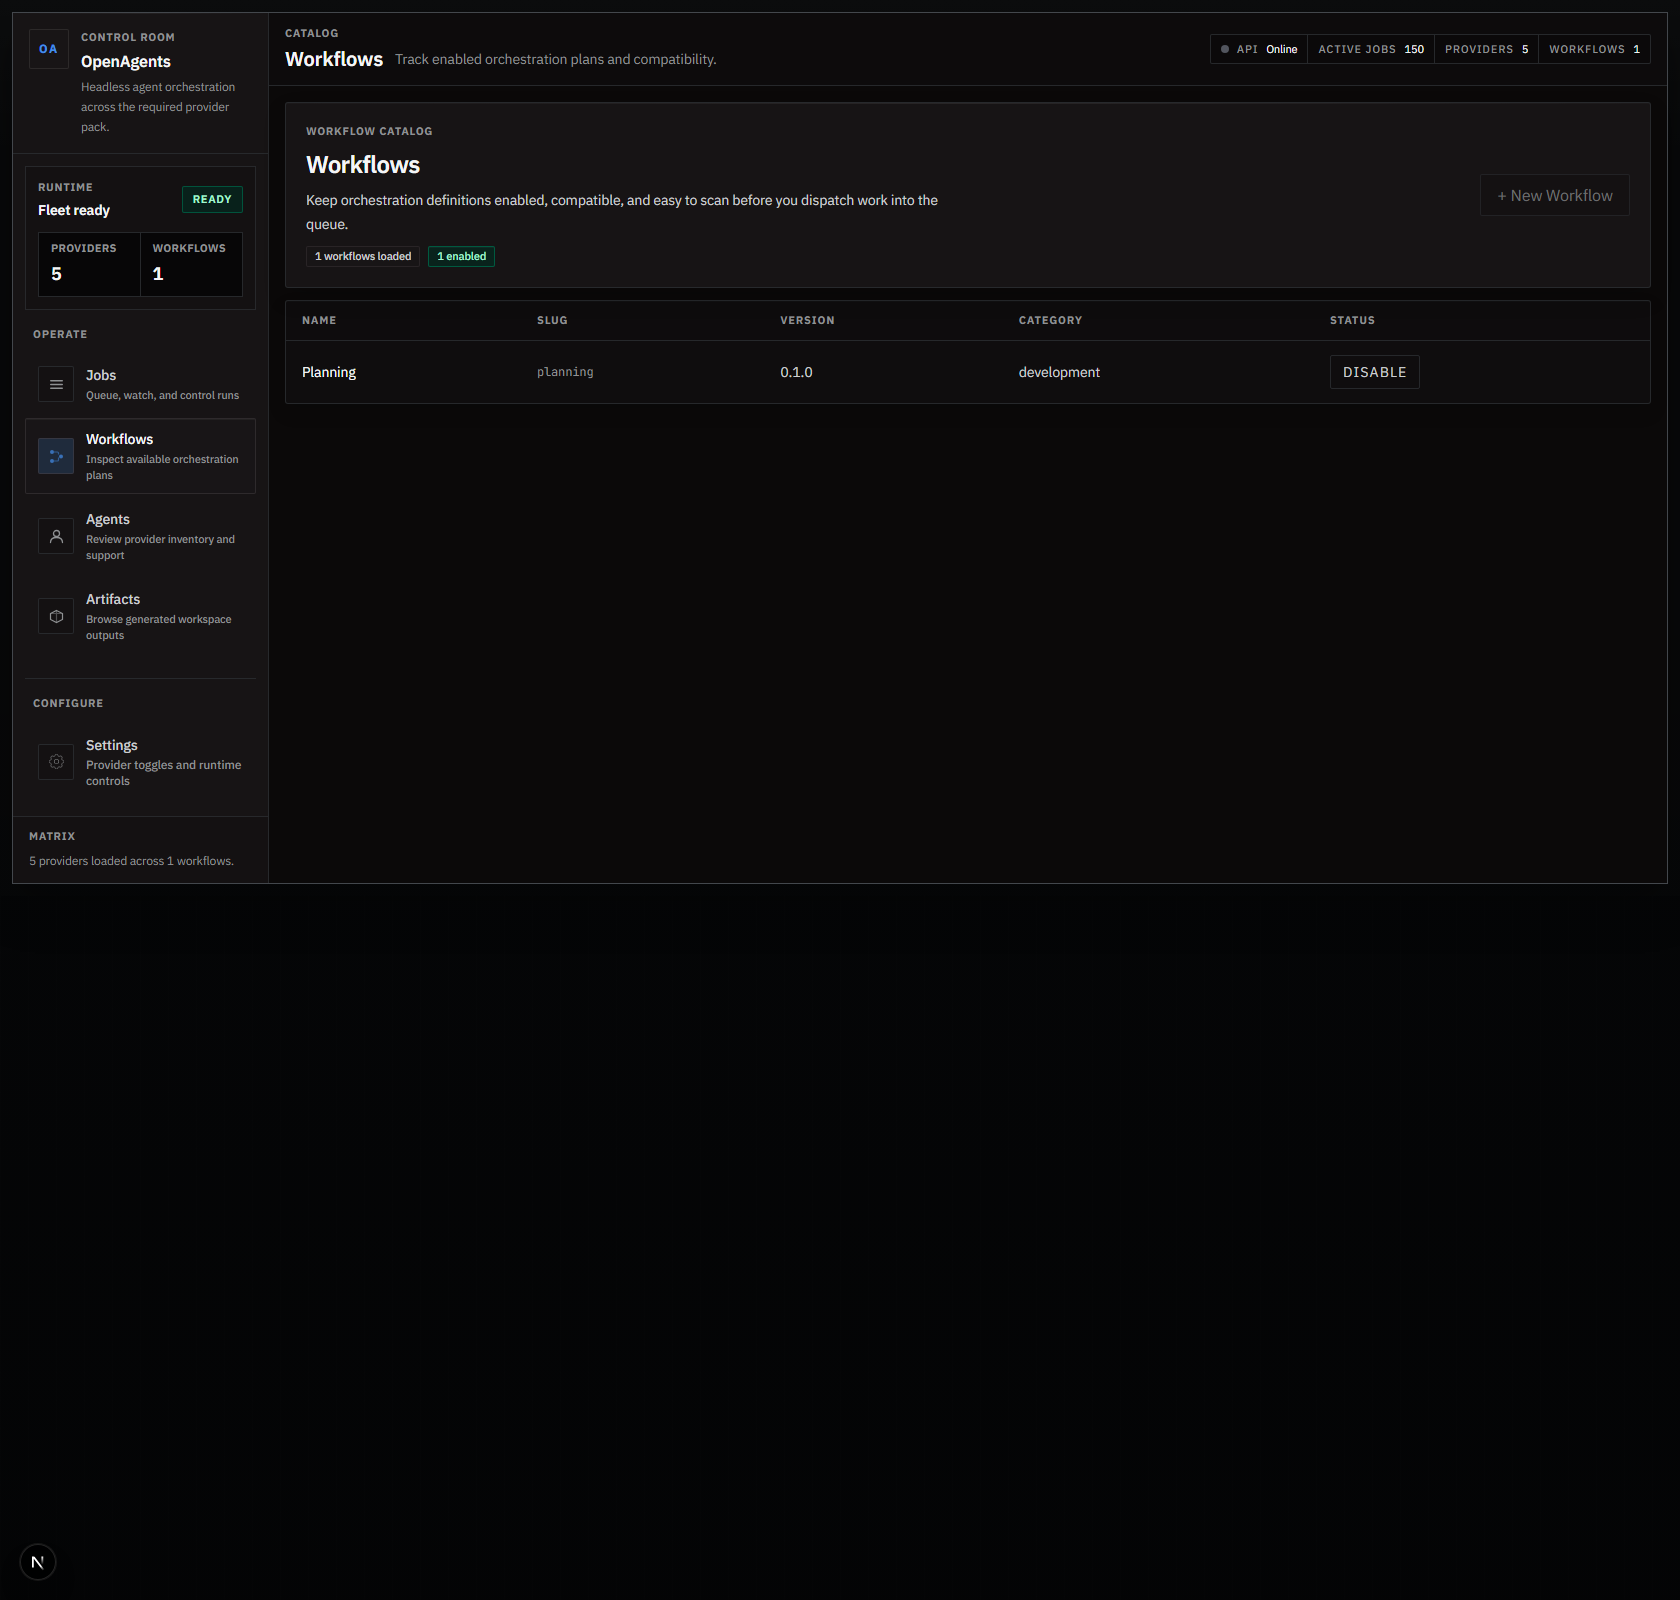Click the Workflows branch icon in sidebar
Viewport: 1680px width, 1600px height.
point(56,456)
